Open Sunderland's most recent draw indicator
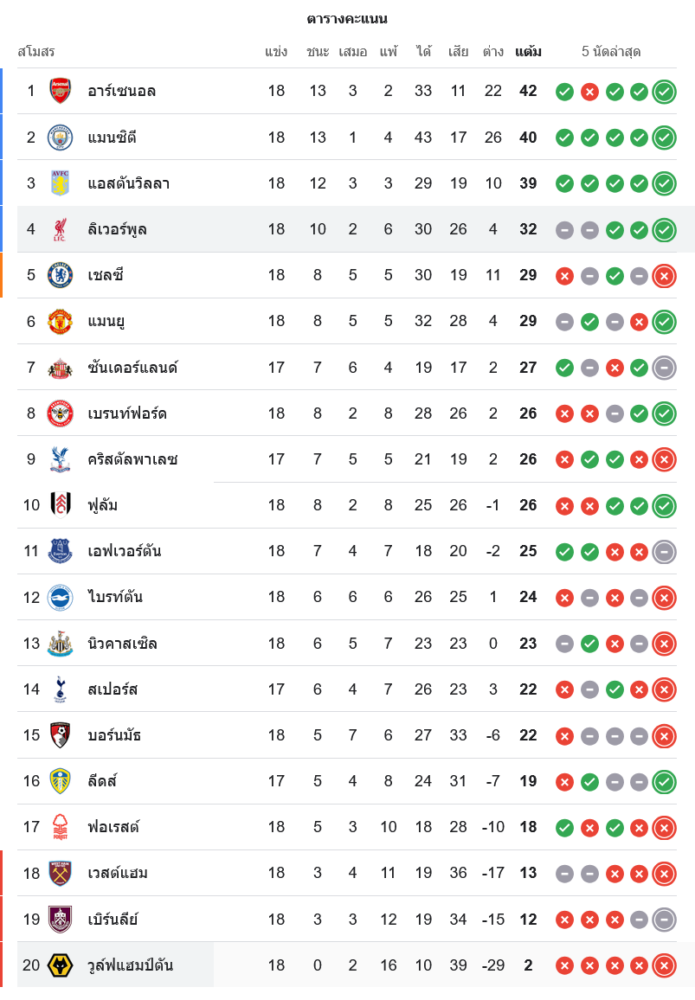Image resolution: width=695 pixels, height=1000 pixels. tap(663, 368)
